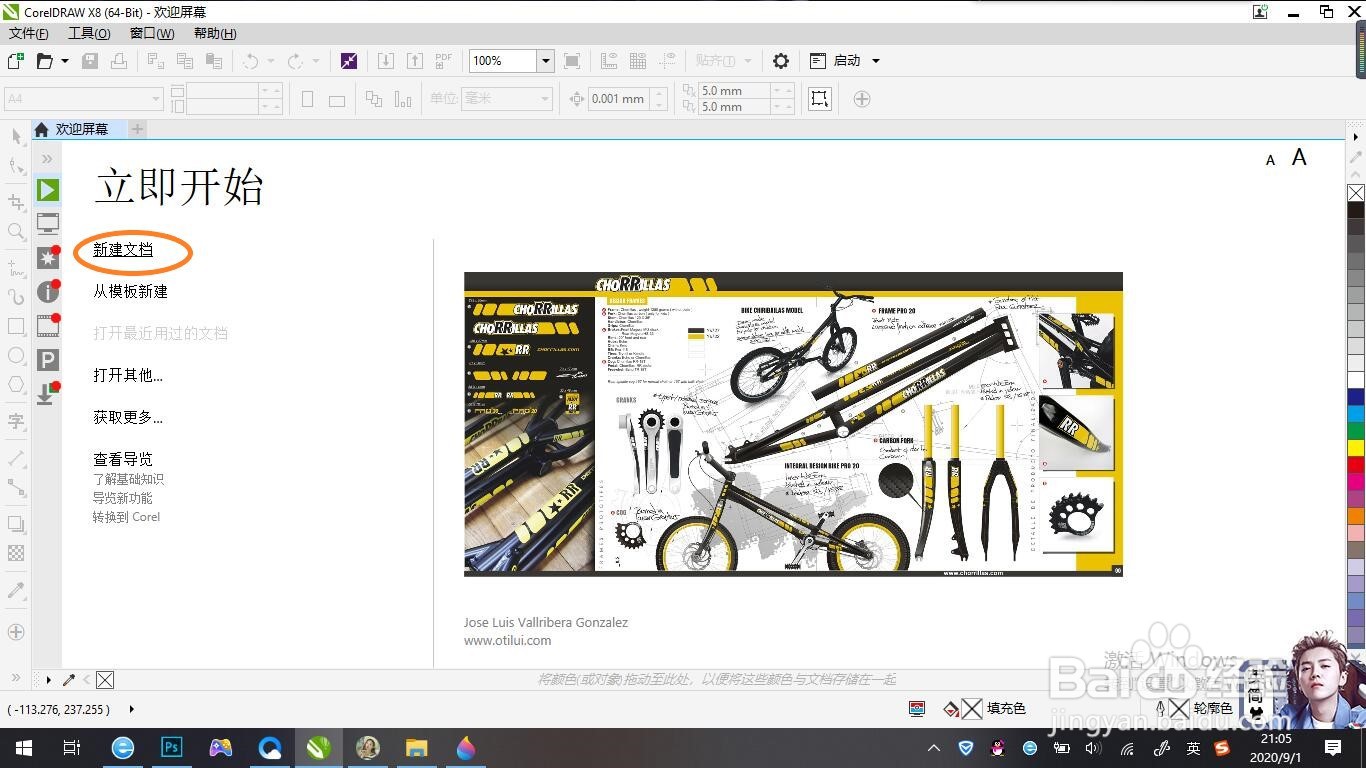Click the red swatch in color palette
The height and width of the screenshot is (768, 1366).
pos(1356,465)
